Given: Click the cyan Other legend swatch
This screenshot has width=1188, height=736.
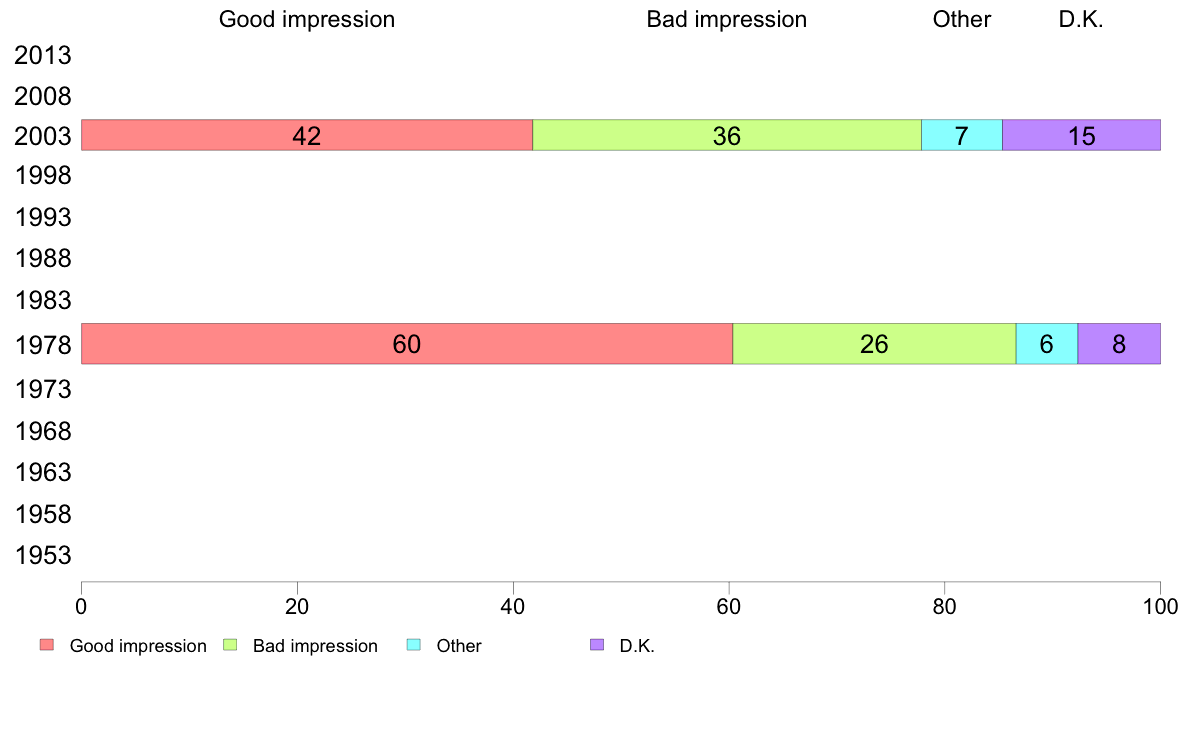Looking at the screenshot, I should point(414,645).
